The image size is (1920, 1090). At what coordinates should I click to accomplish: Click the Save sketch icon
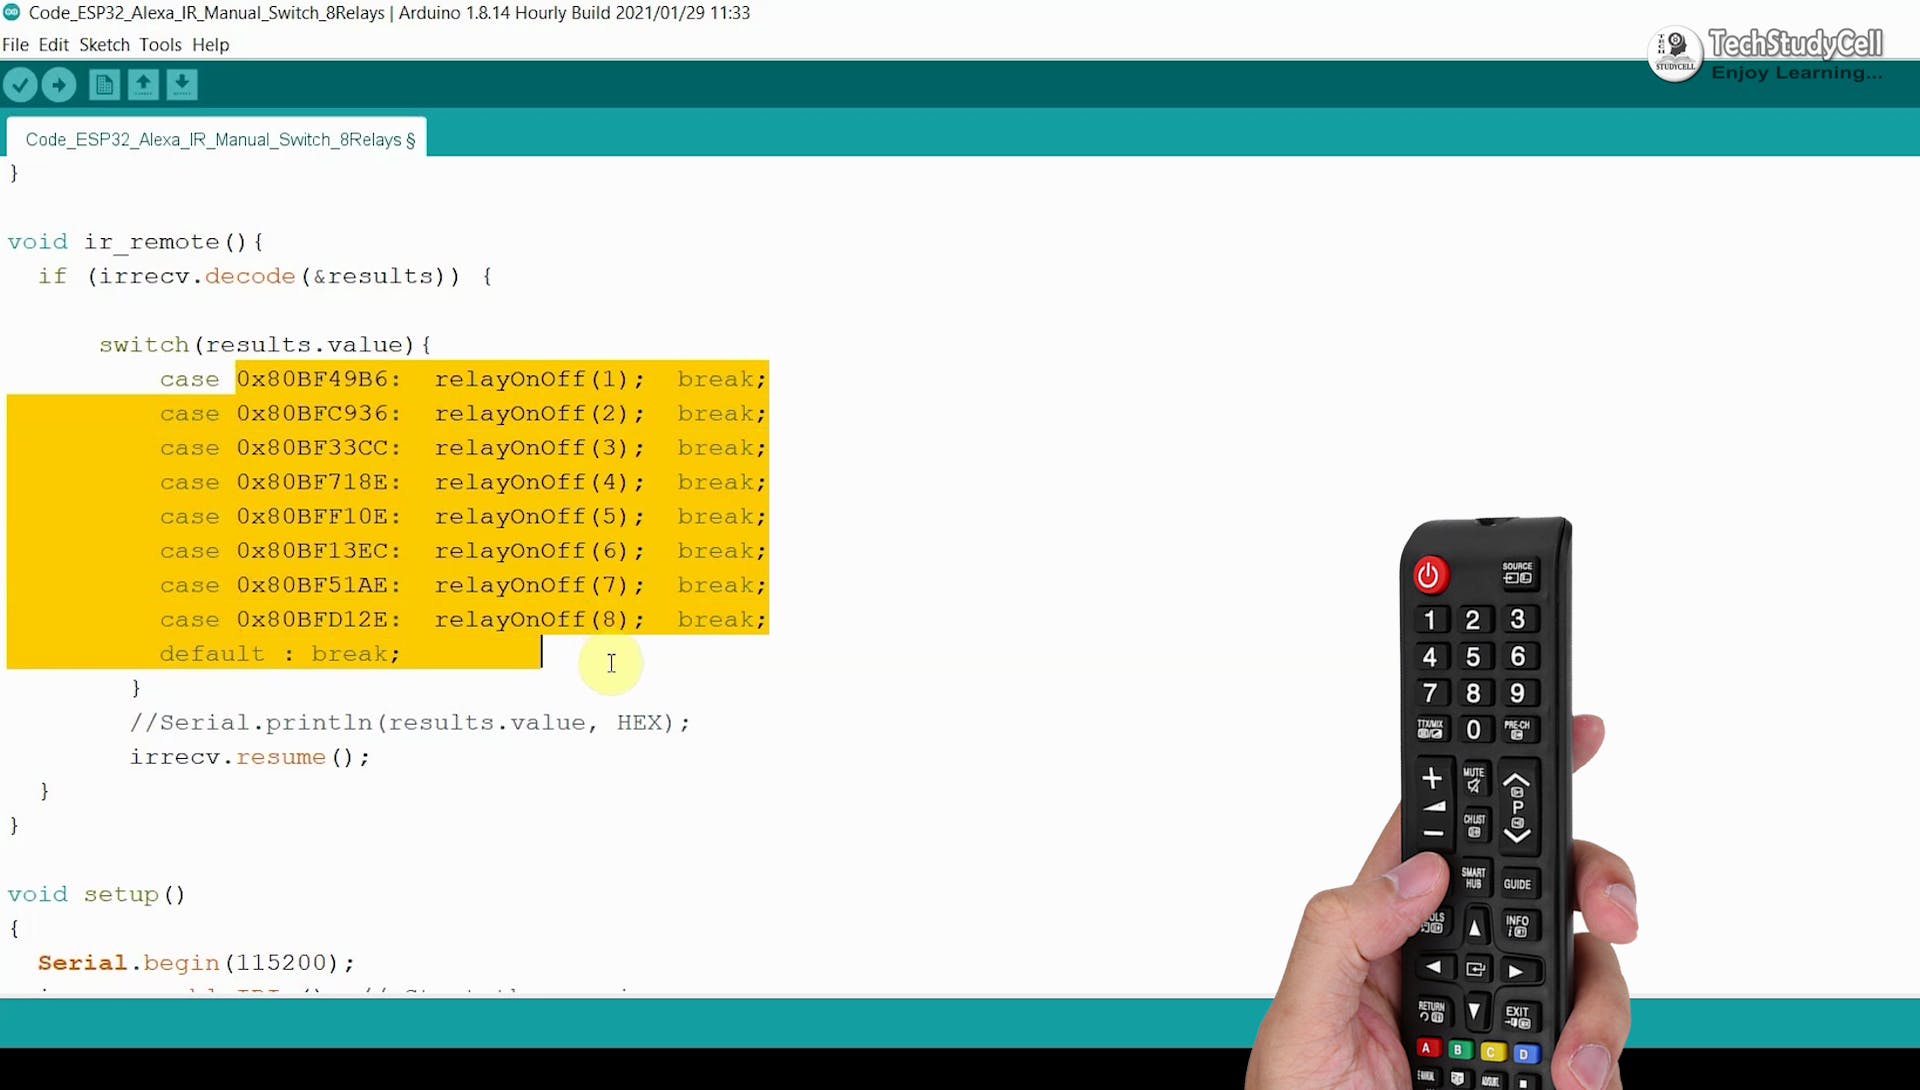coord(181,84)
